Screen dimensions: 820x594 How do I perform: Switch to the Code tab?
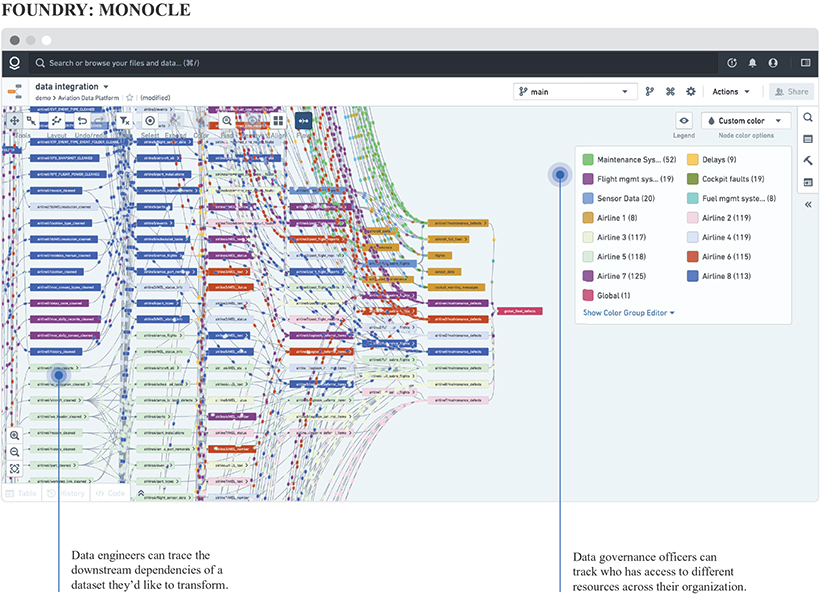point(111,493)
